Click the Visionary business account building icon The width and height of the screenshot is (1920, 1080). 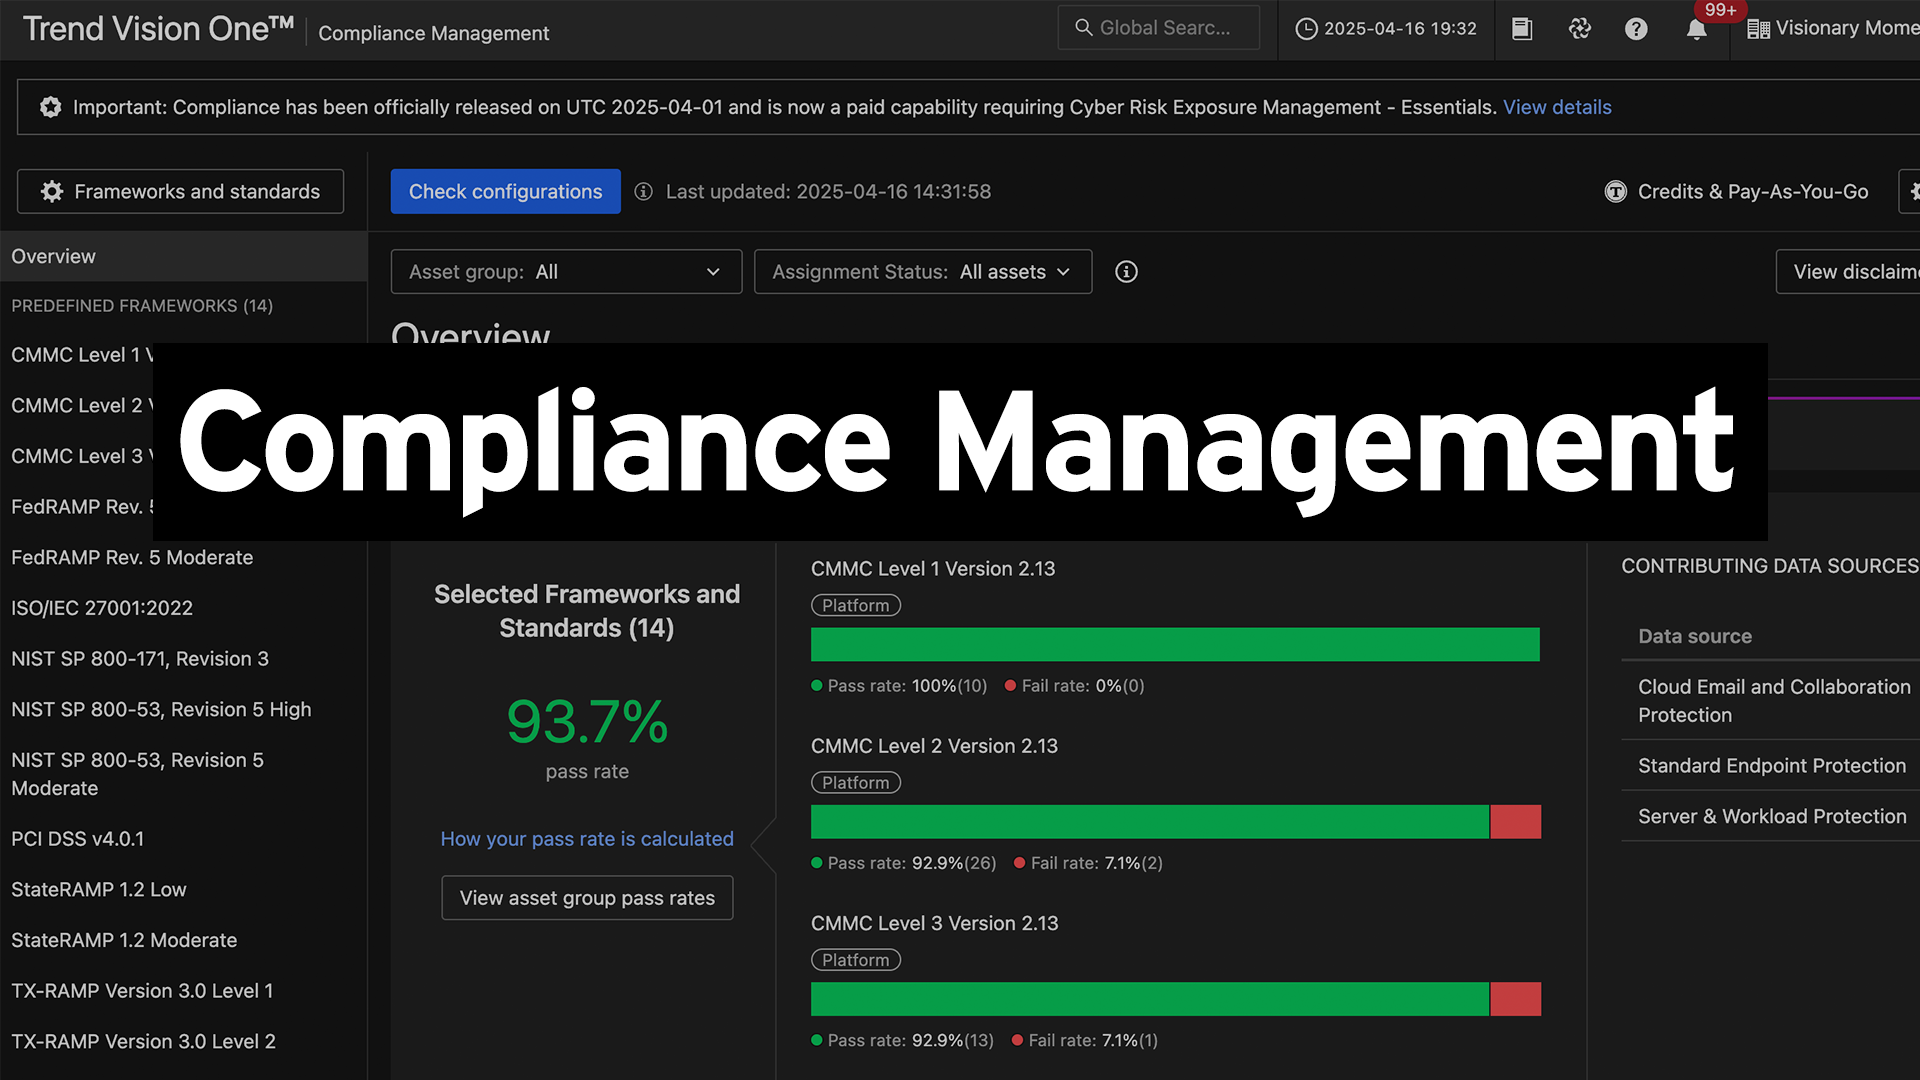pyautogui.click(x=1757, y=29)
